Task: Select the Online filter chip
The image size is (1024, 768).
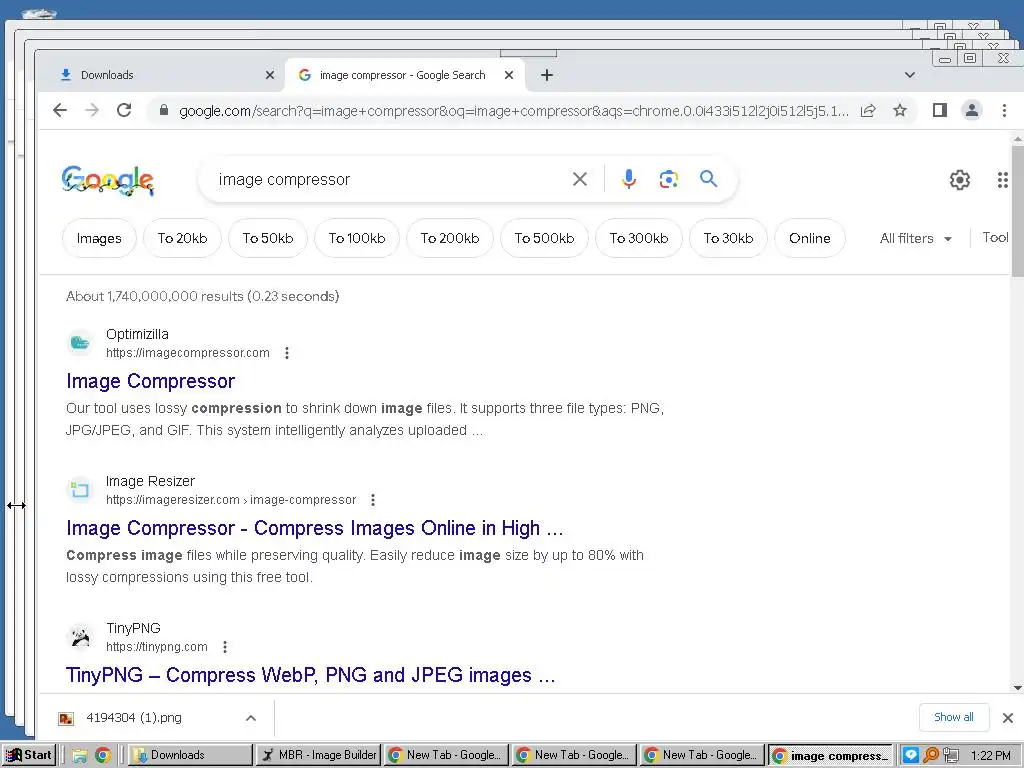Action: tap(810, 238)
